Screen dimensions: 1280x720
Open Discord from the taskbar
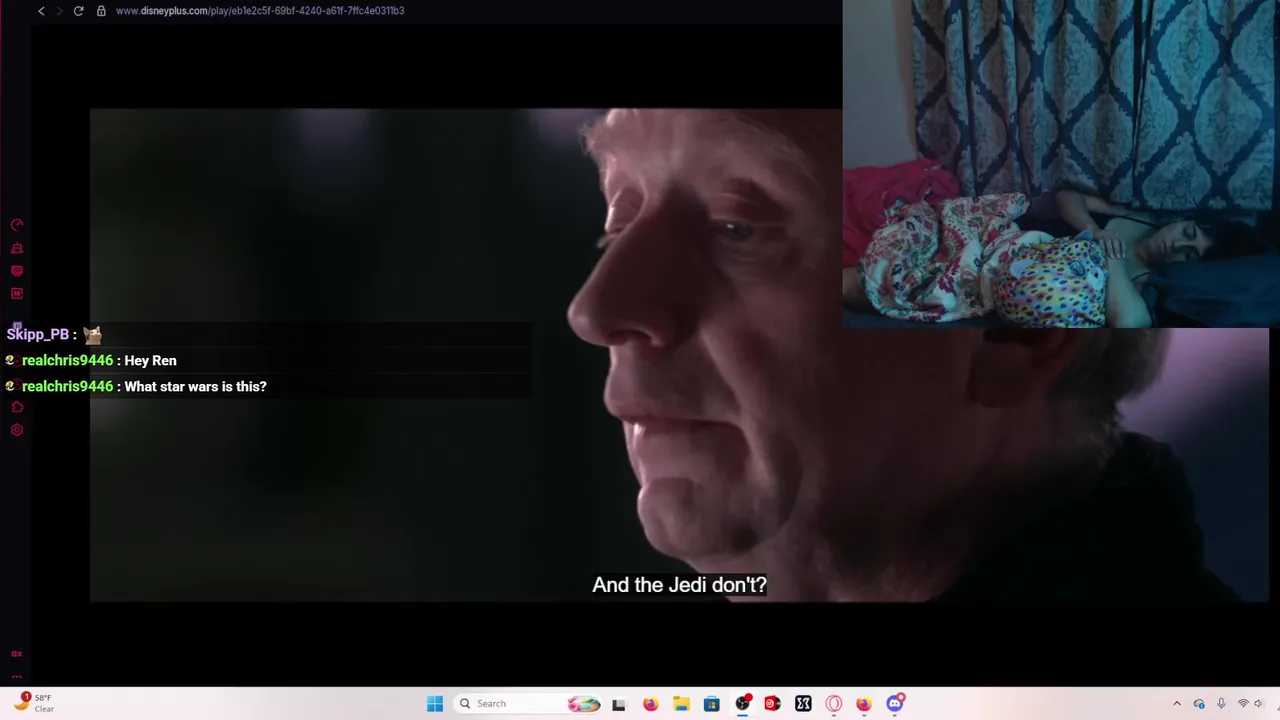pos(895,704)
